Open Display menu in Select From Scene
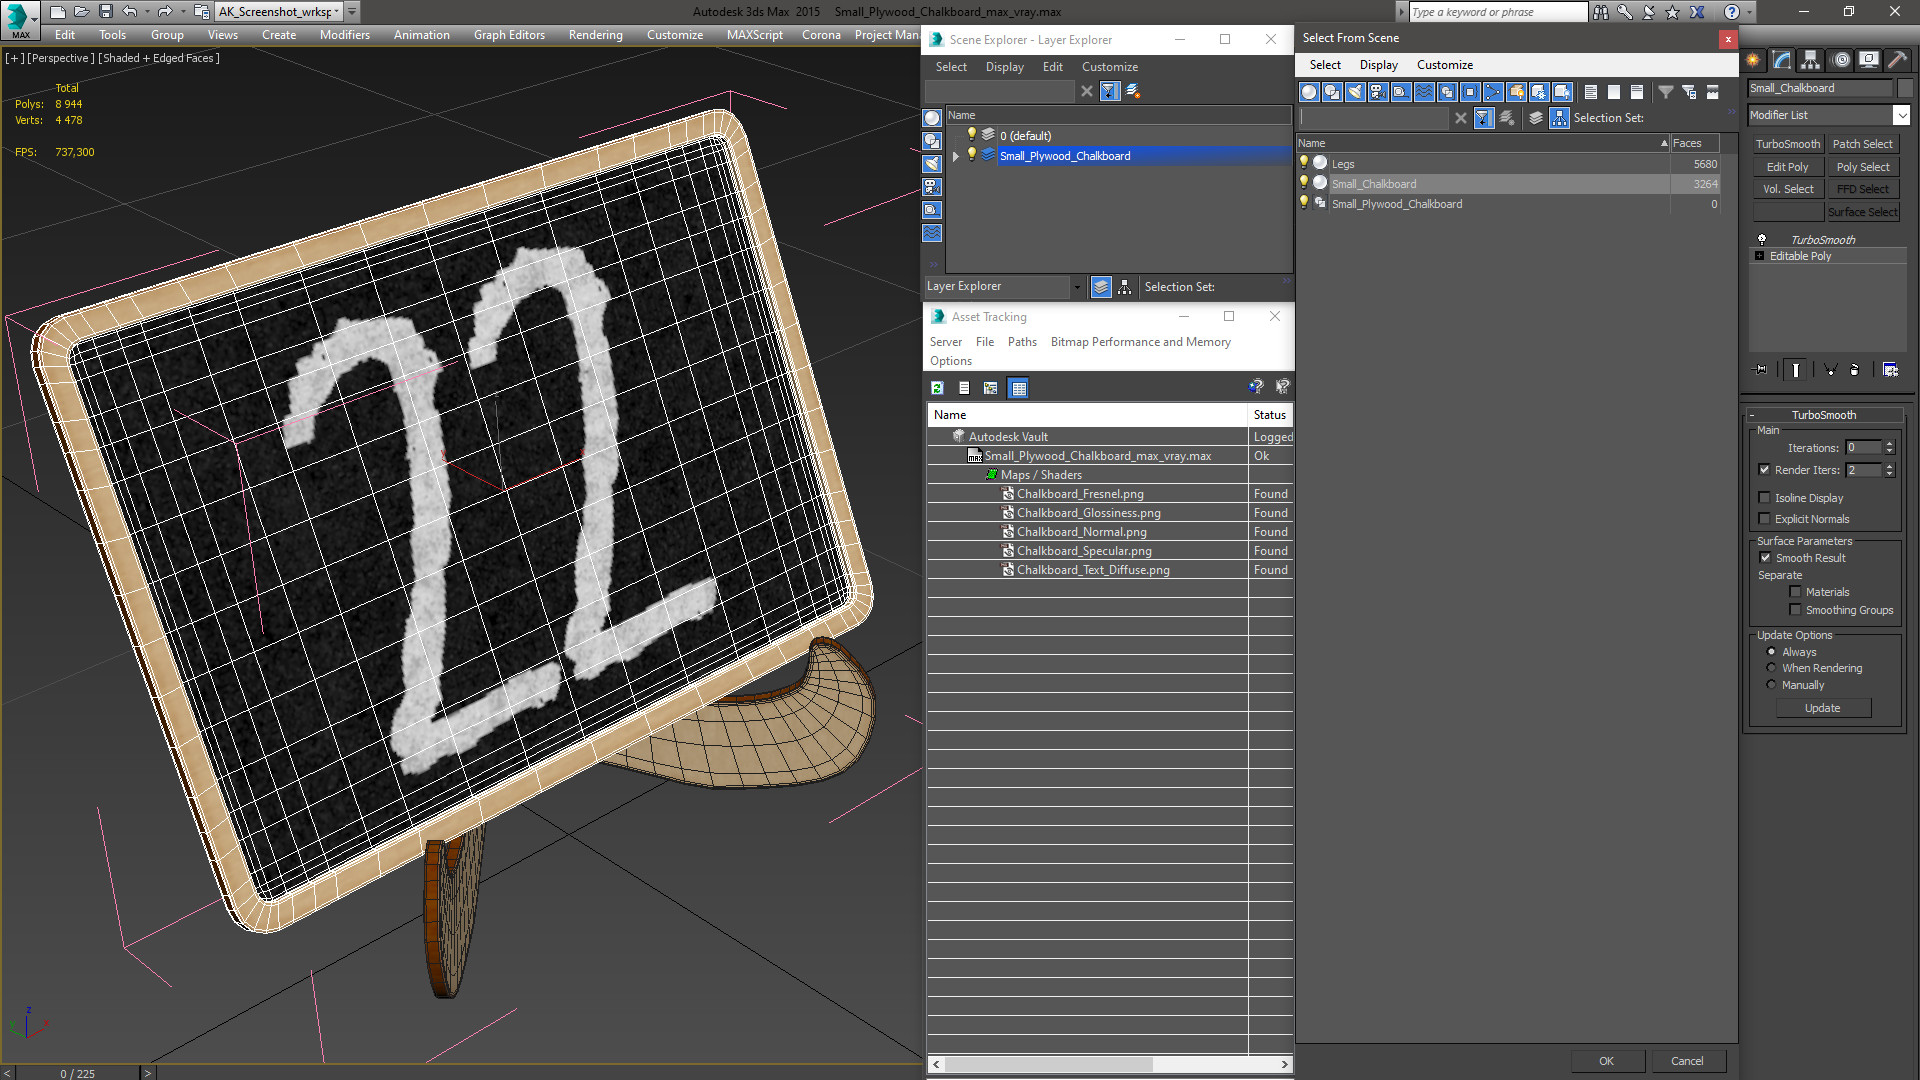 click(x=1378, y=65)
